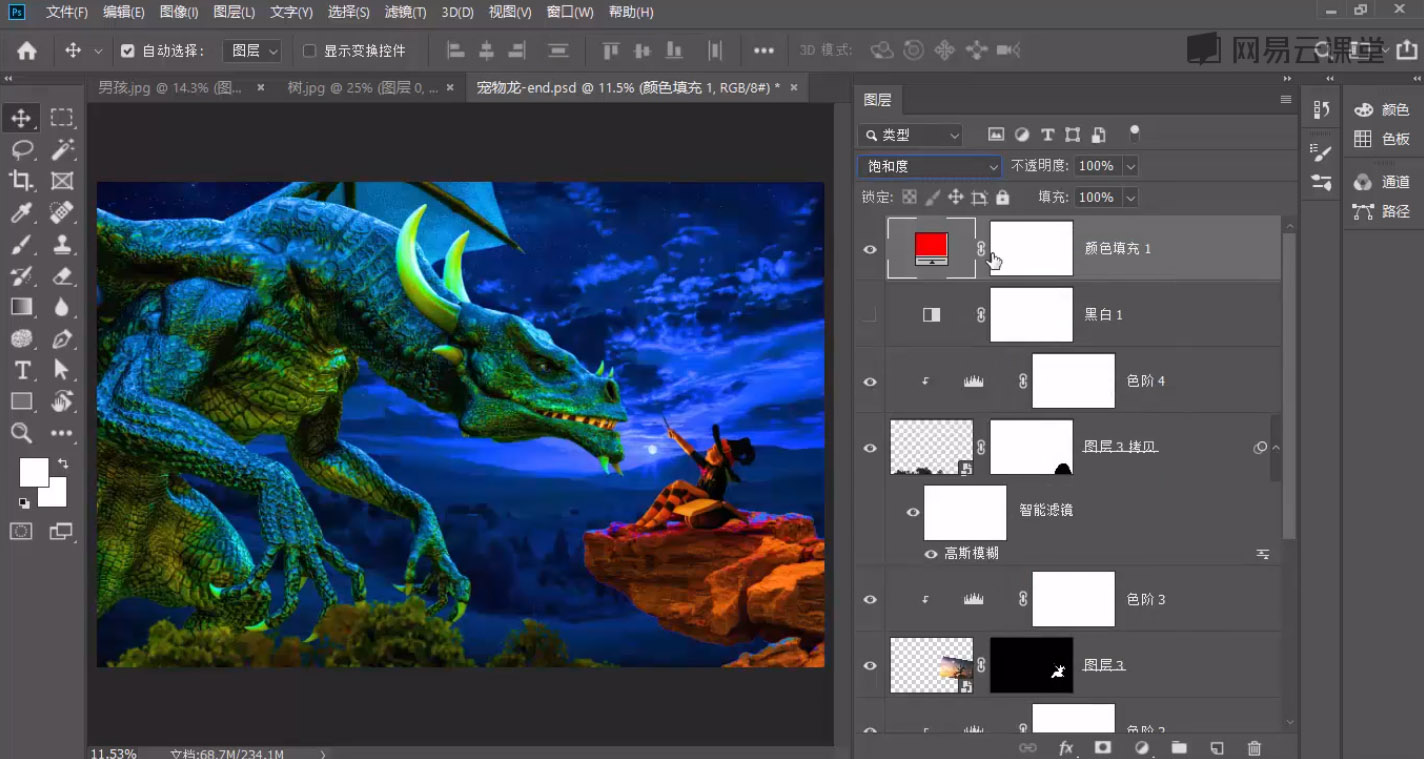Viewport: 1424px width, 759px height.
Task: Enable 显示变换控件 checkbox
Action: tap(309, 51)
